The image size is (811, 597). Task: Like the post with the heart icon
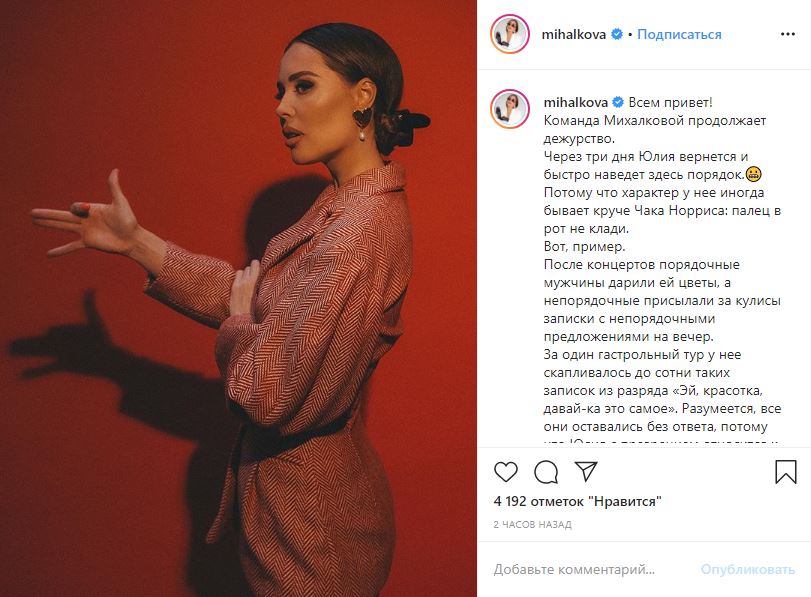tap(506, 472)
